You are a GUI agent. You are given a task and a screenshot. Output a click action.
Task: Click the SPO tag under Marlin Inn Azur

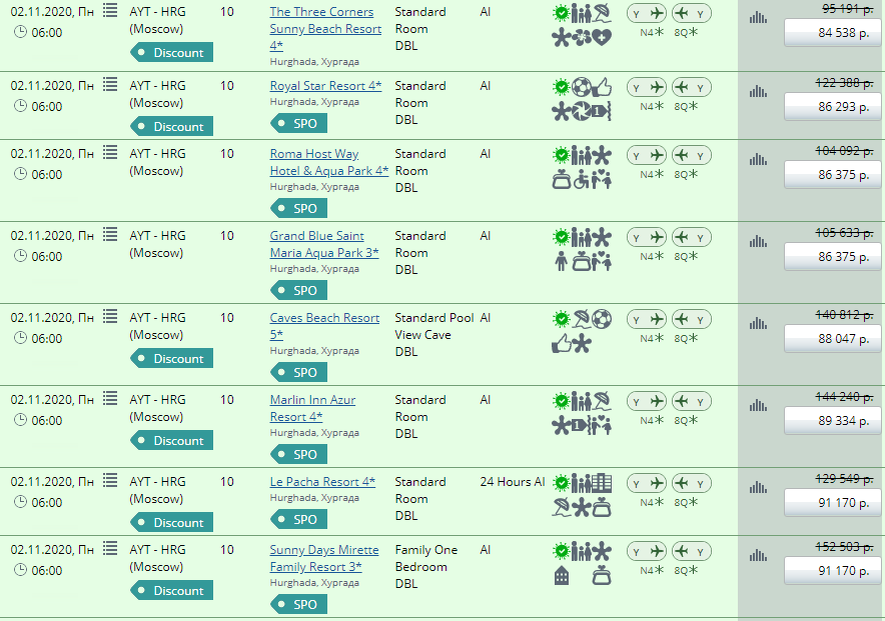coord(299,454)
